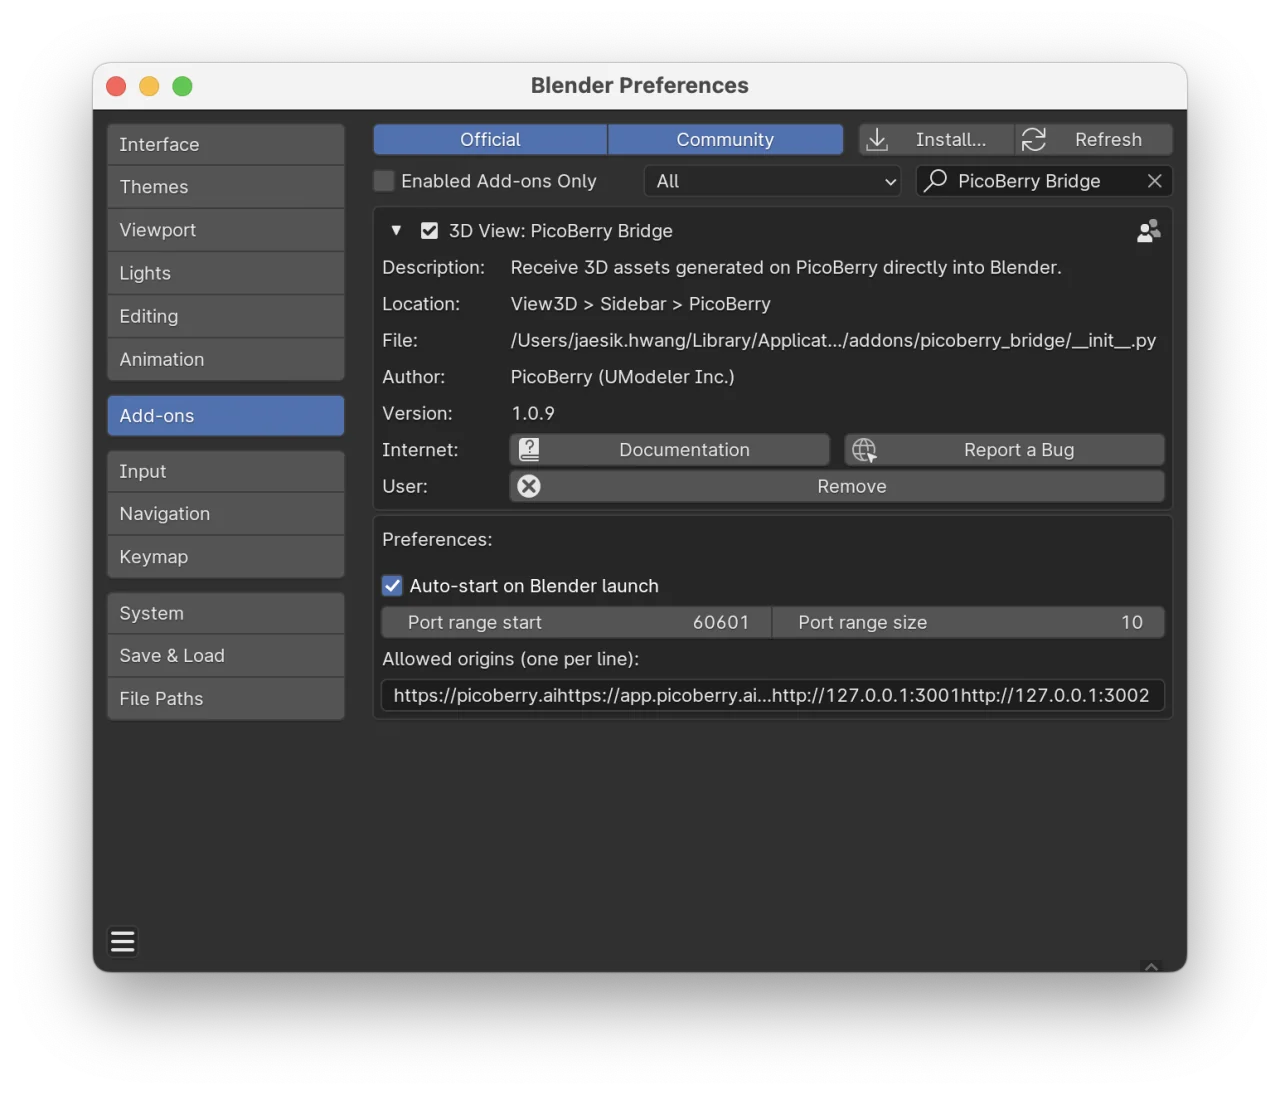
Task: Switch to Viewport preferences
Action: pos(226,230)
